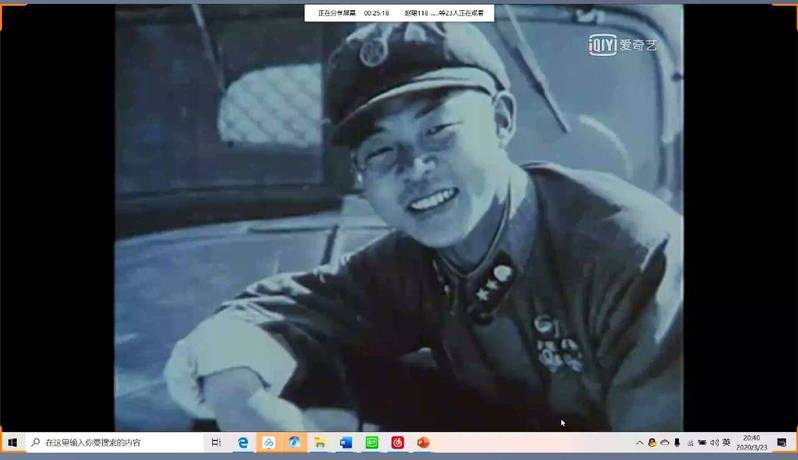Expand the hidden system tray icons
The height and width of the screenshot is (460, 798).
coord(640,442)
